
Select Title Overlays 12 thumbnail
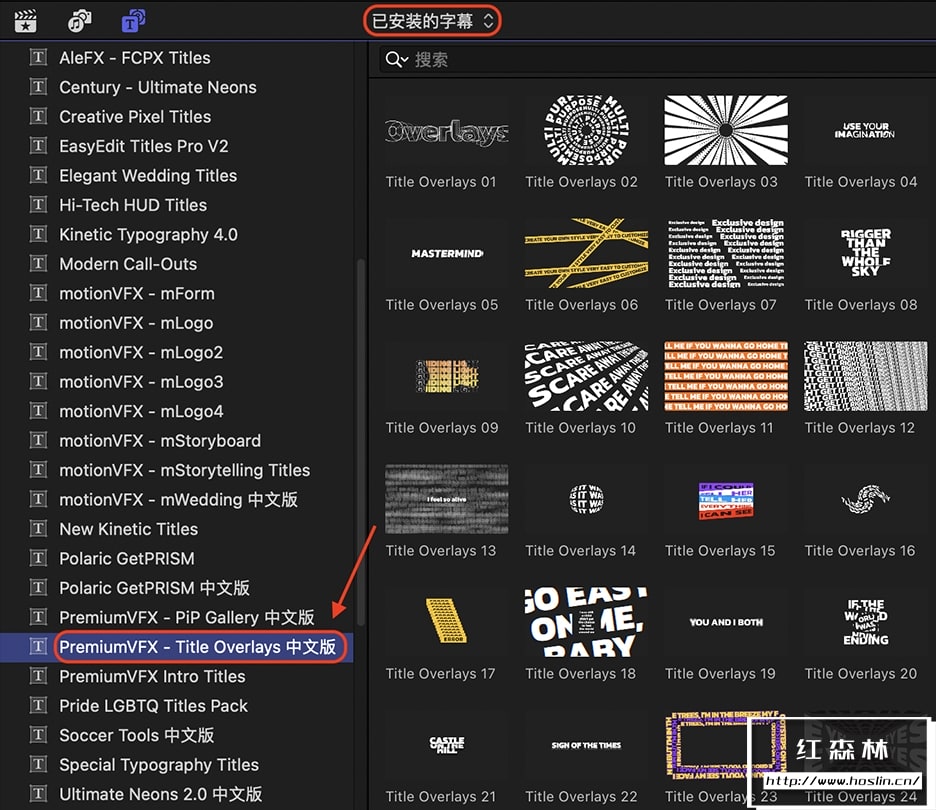tap(866, 377)
